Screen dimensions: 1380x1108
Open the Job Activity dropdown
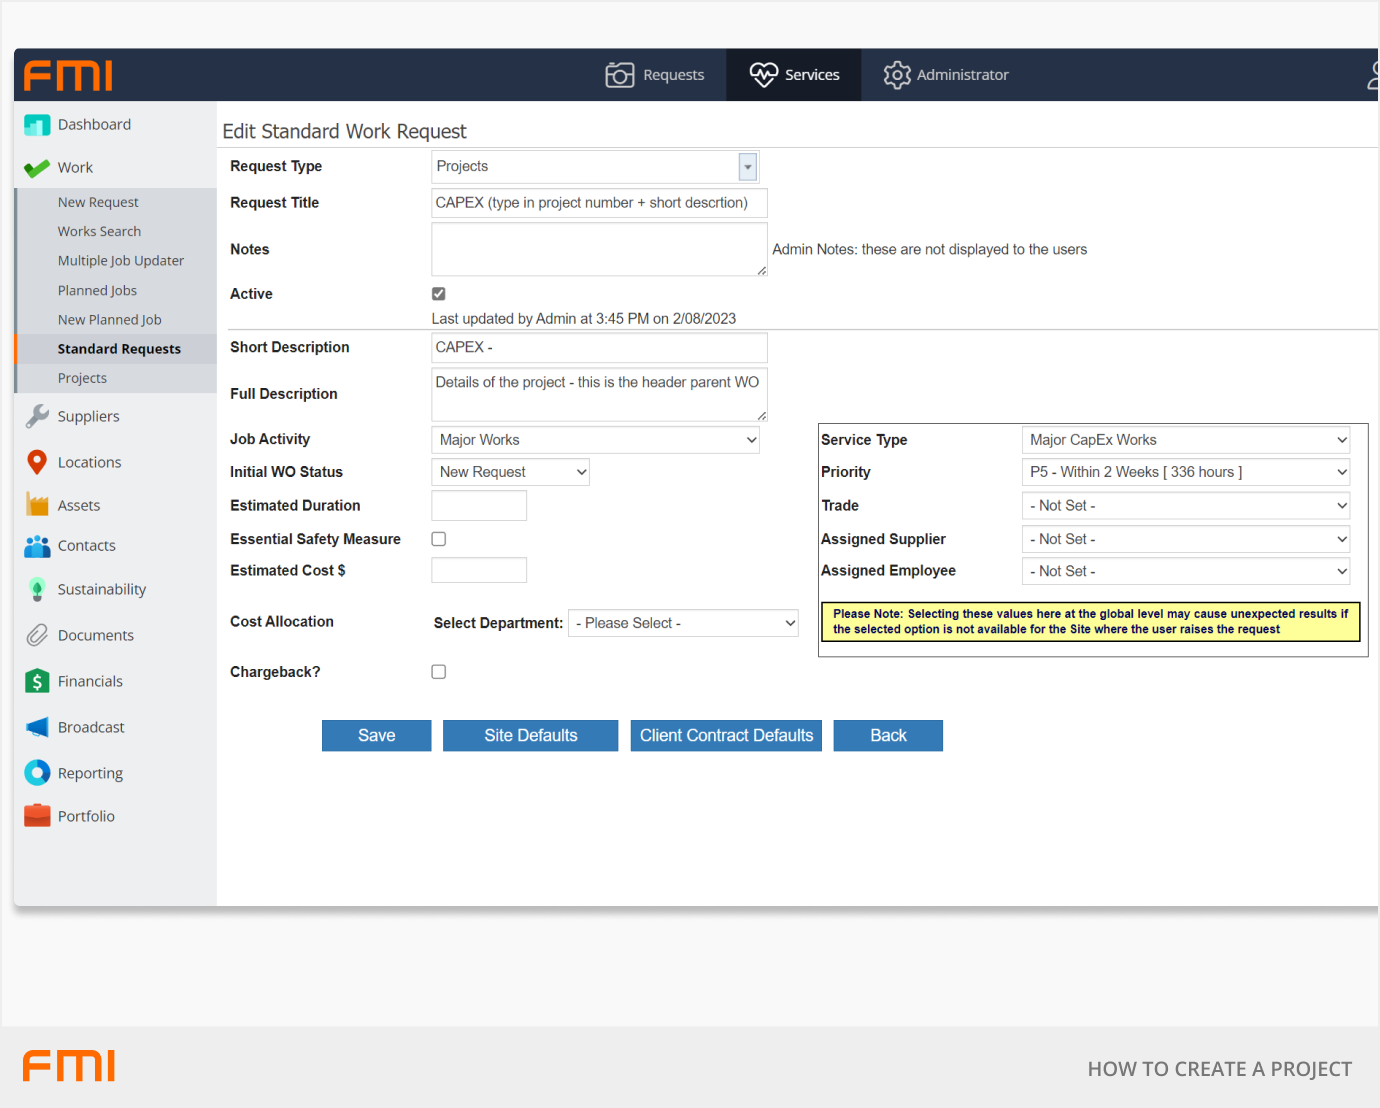coord(595,440)
